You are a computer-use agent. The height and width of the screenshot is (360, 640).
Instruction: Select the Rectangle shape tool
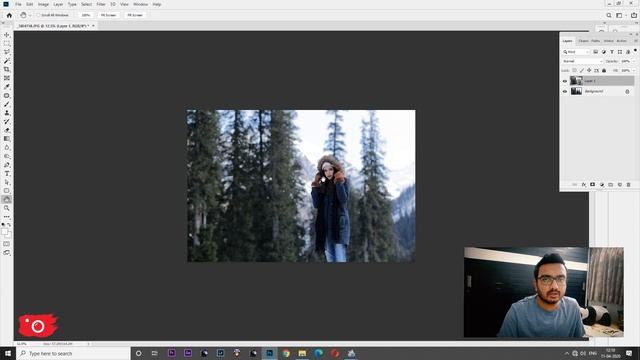click(x=7, y=191)
